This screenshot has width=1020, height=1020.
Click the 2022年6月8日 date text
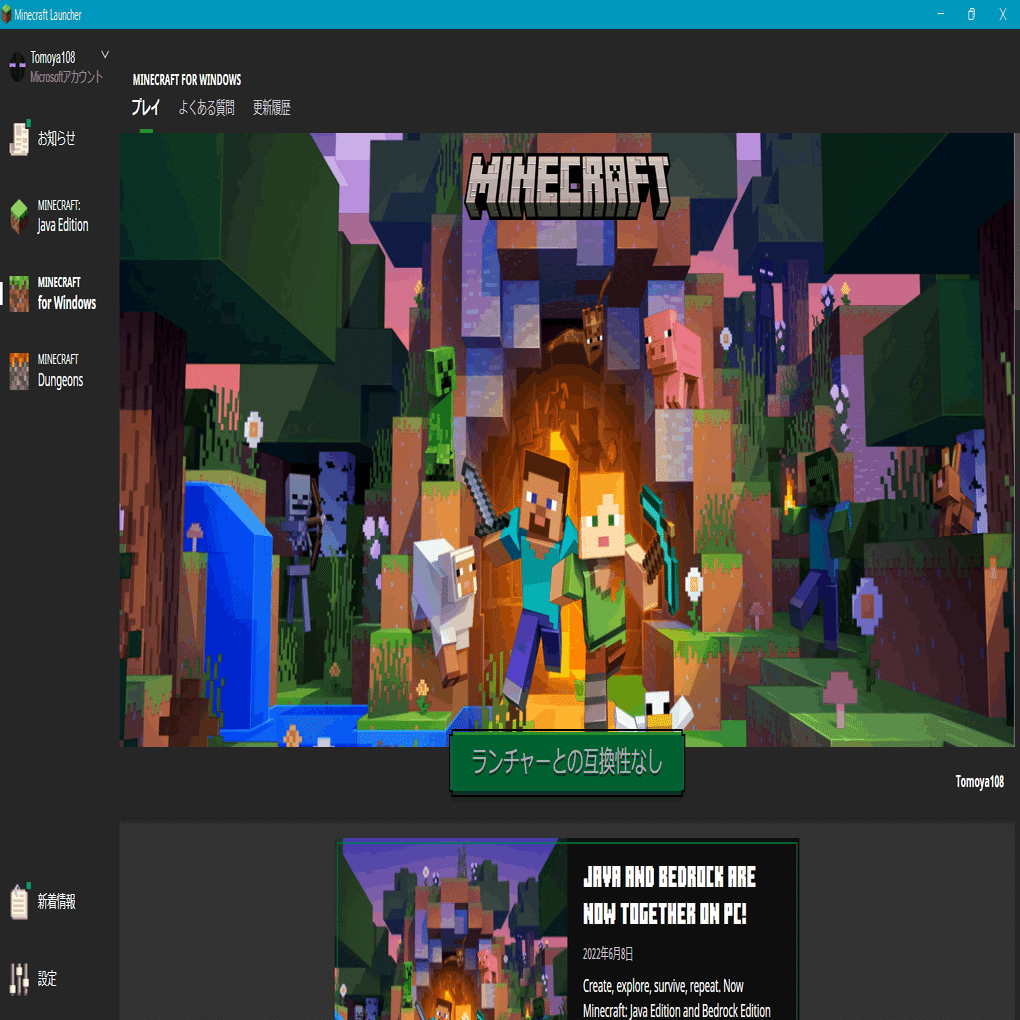[x=608, y=954]
